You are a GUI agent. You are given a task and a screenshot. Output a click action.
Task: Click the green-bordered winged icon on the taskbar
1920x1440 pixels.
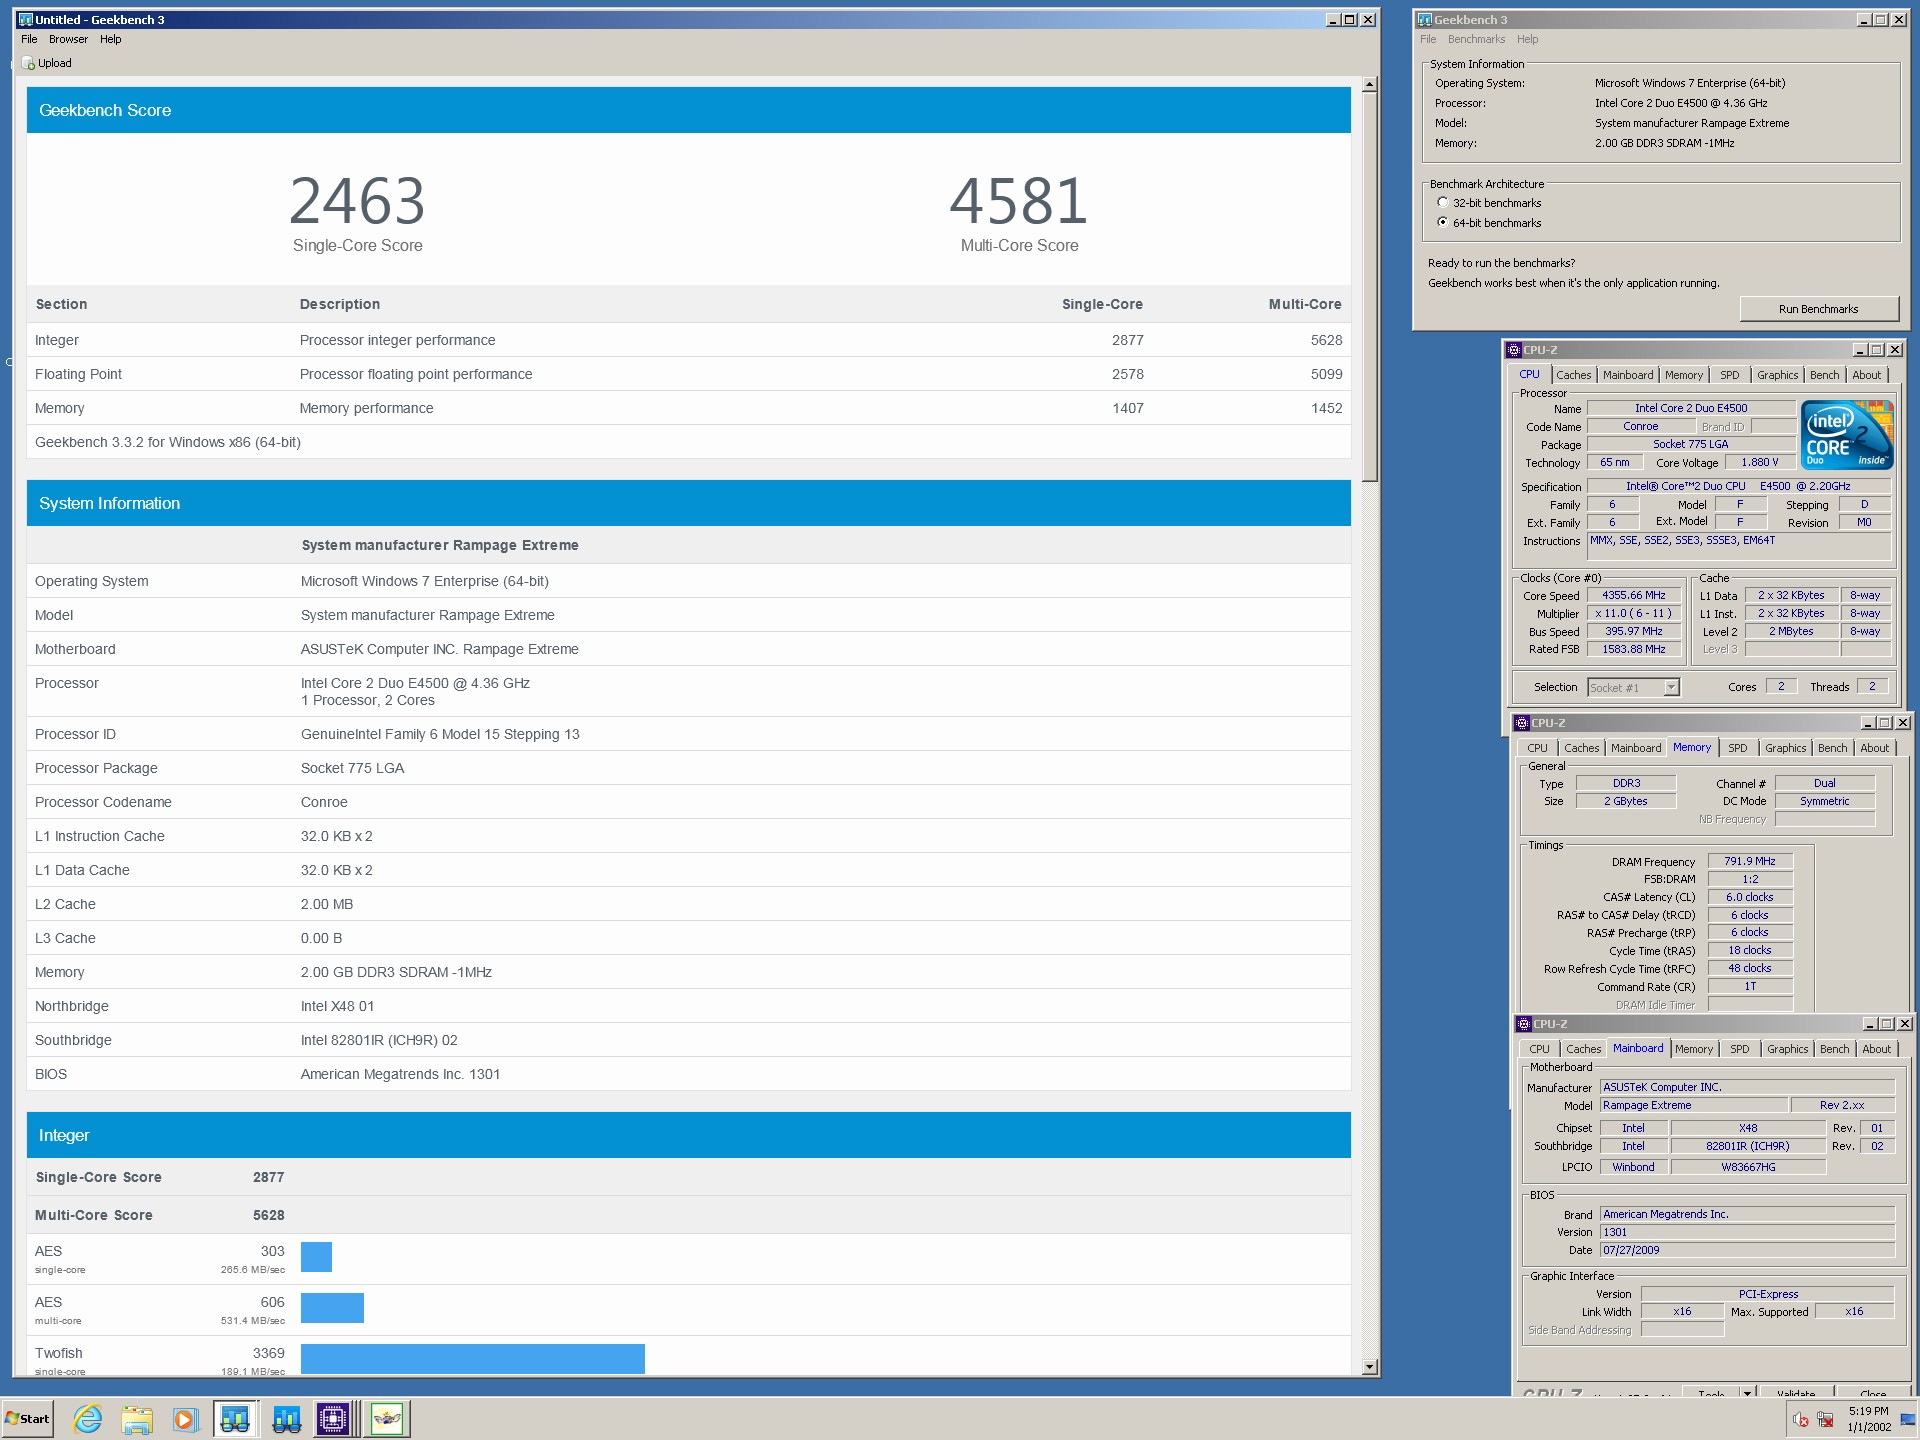pos(387,1418)
